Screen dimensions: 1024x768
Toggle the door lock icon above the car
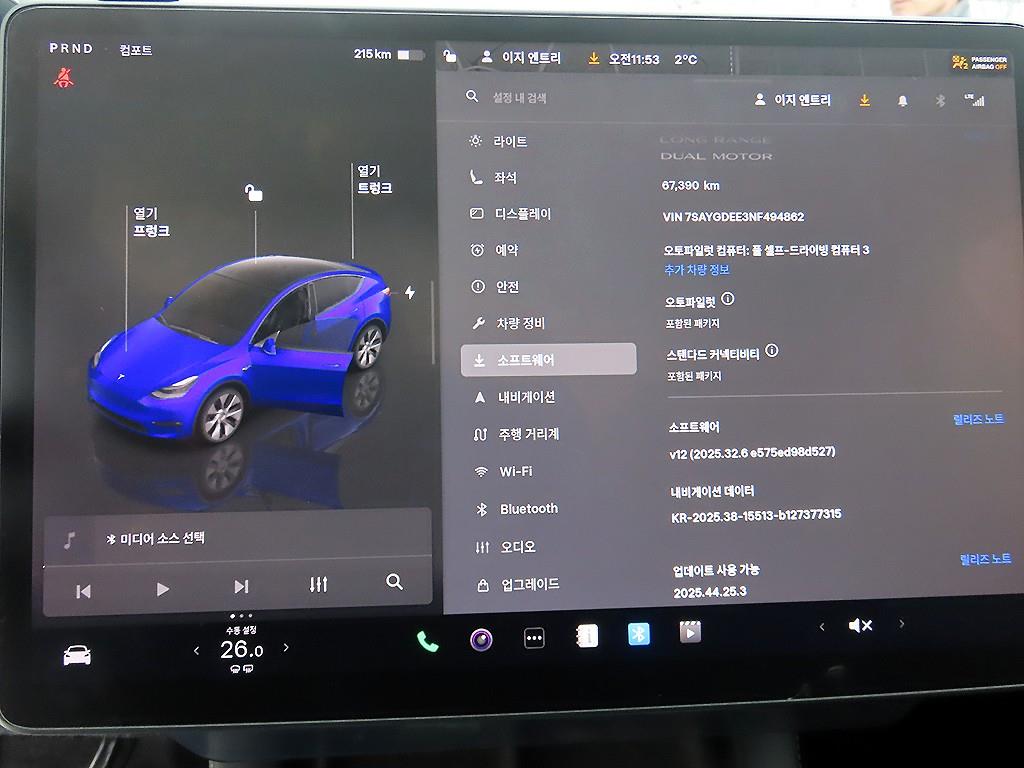(x=254, y=193)
